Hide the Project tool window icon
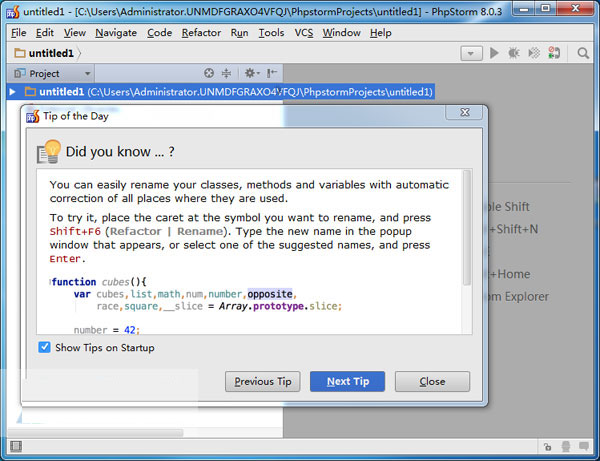The width and height of the screenshot is (600, 461). [272, 73]
